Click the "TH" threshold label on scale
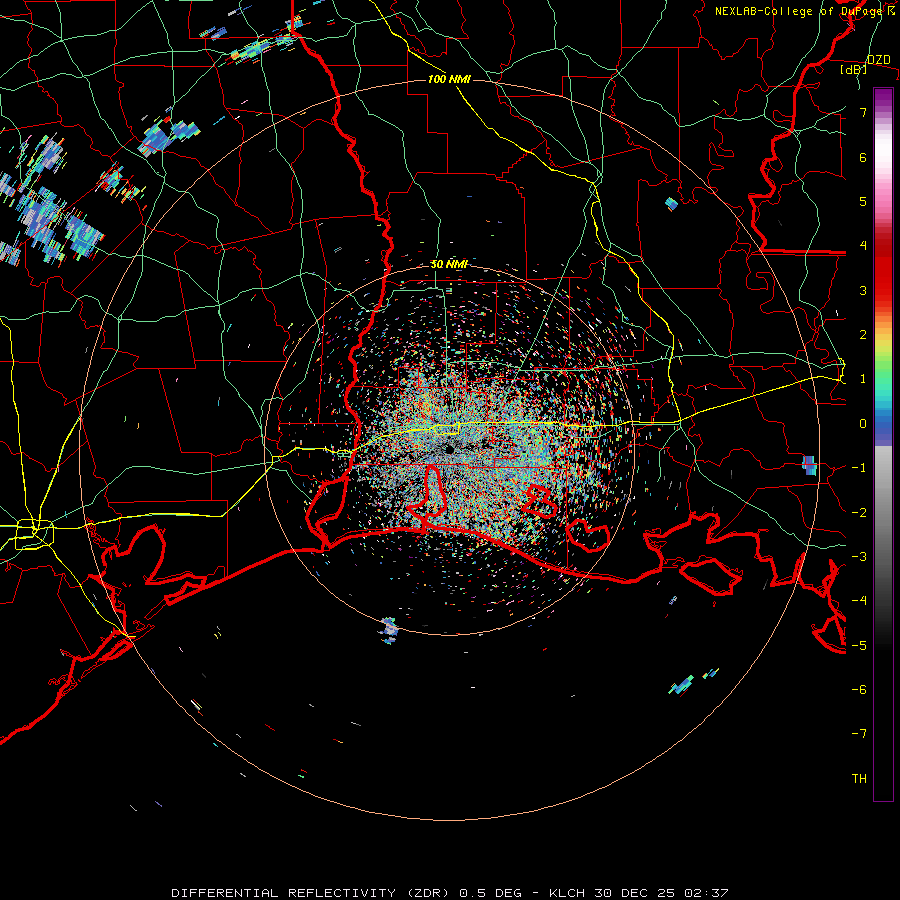The height and width of the screenshot is (900, 900). (859, 779)
